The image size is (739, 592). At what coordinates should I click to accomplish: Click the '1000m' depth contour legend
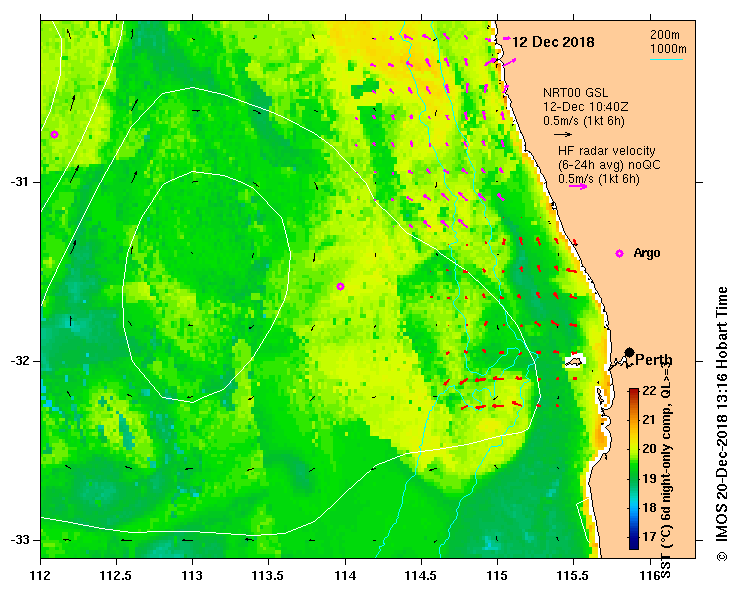coord(668,49)
